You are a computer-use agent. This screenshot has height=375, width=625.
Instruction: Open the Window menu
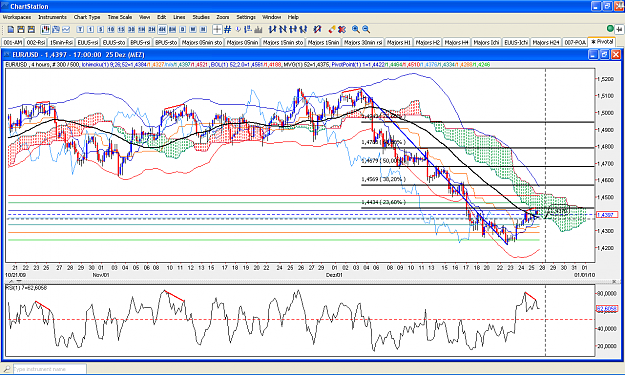point(271,17)
